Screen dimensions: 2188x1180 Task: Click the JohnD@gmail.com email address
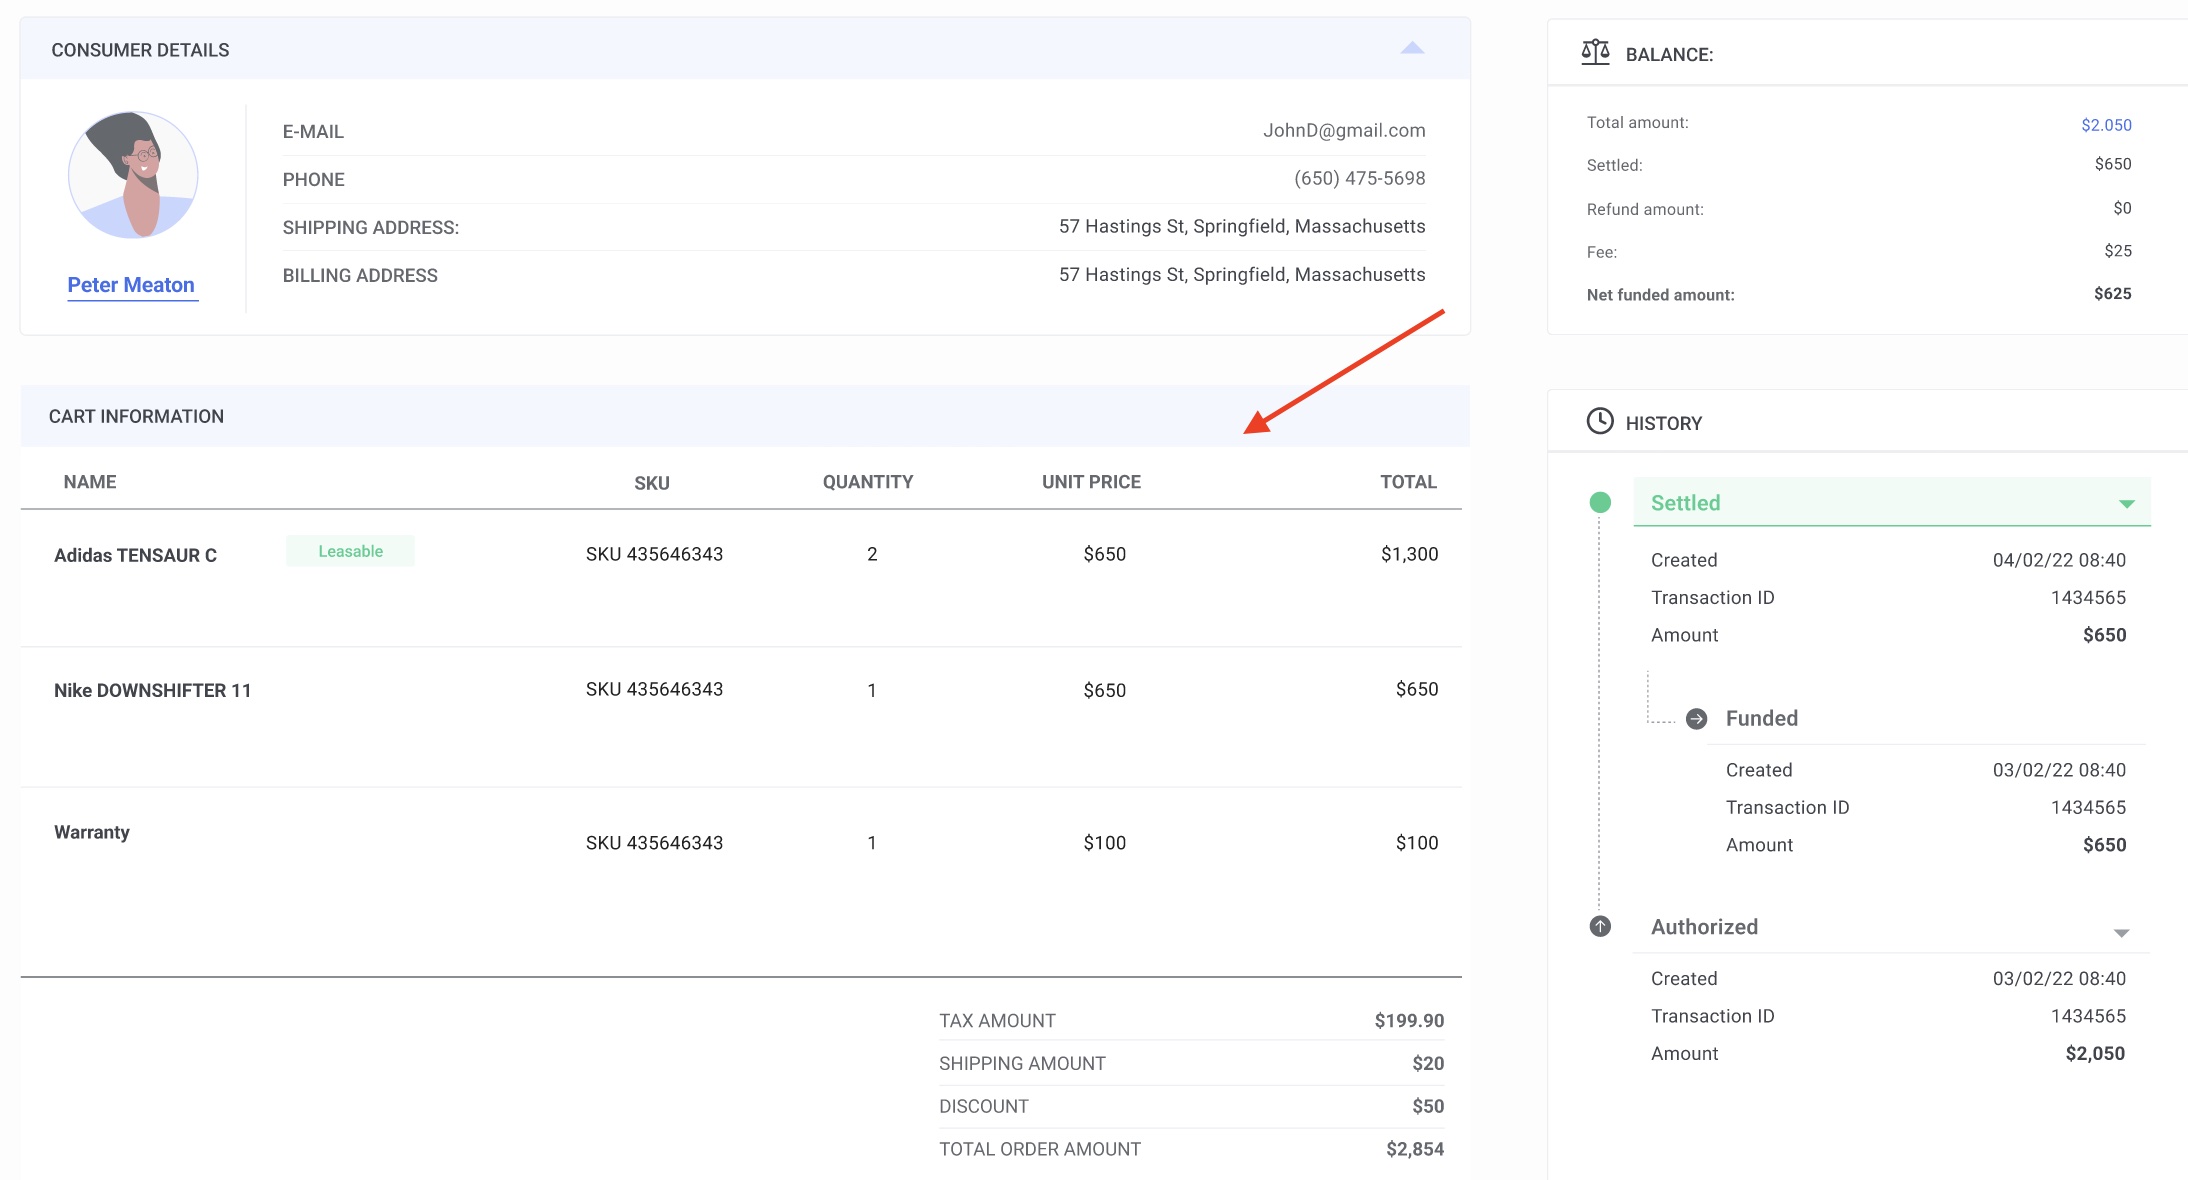pos(1343,130)
